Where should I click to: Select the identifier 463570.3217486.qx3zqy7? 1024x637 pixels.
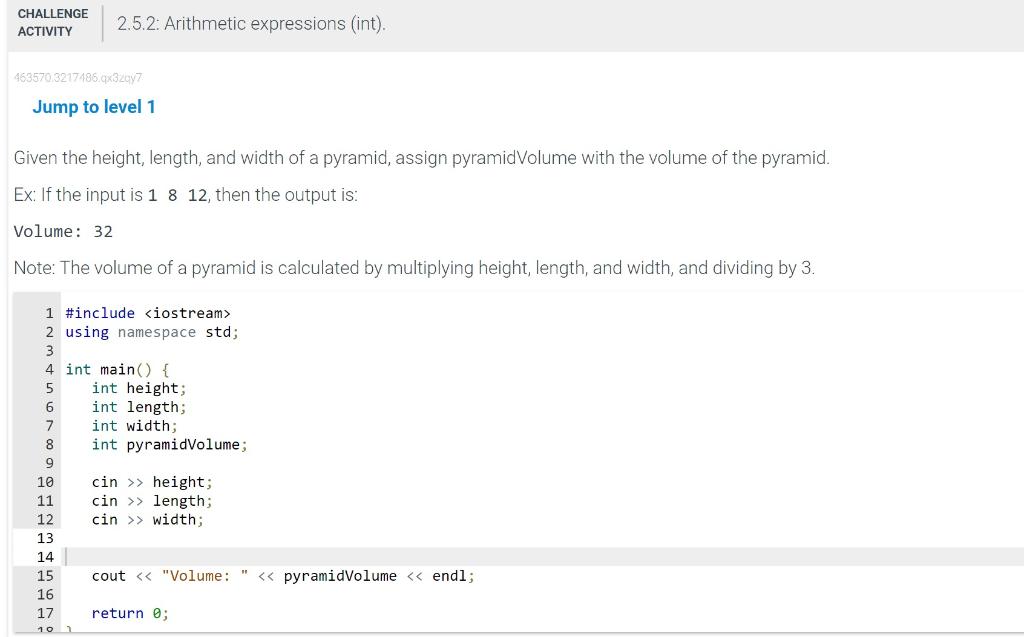pos(76,77)
